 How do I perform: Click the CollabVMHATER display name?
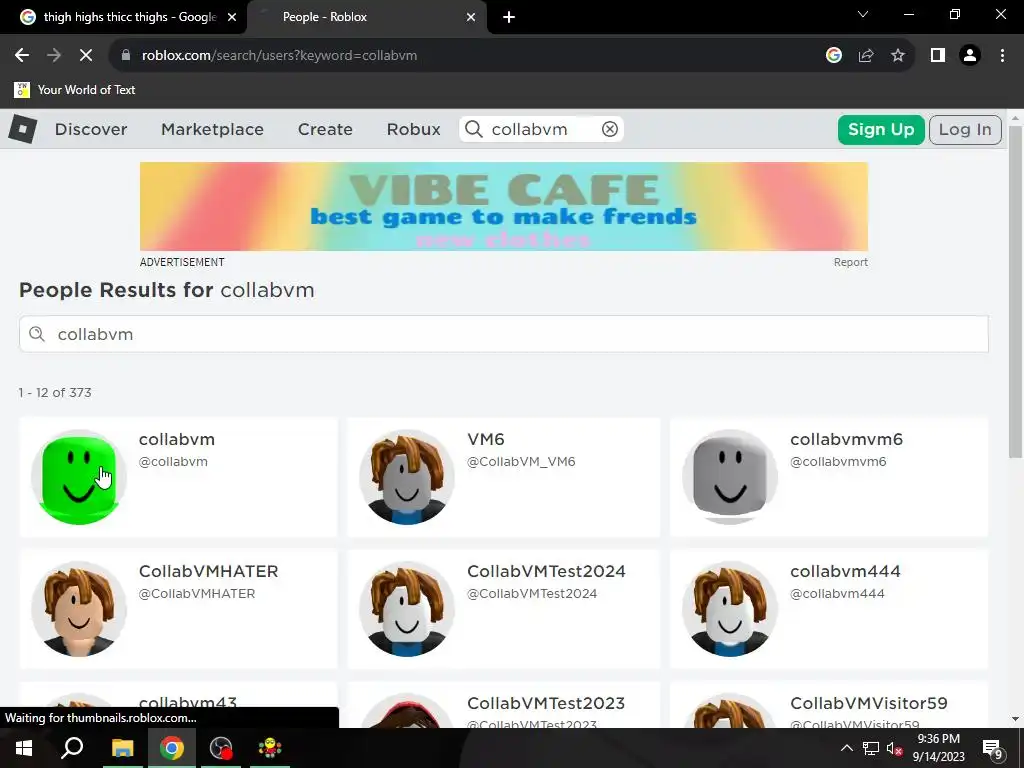tap(208, 571)
